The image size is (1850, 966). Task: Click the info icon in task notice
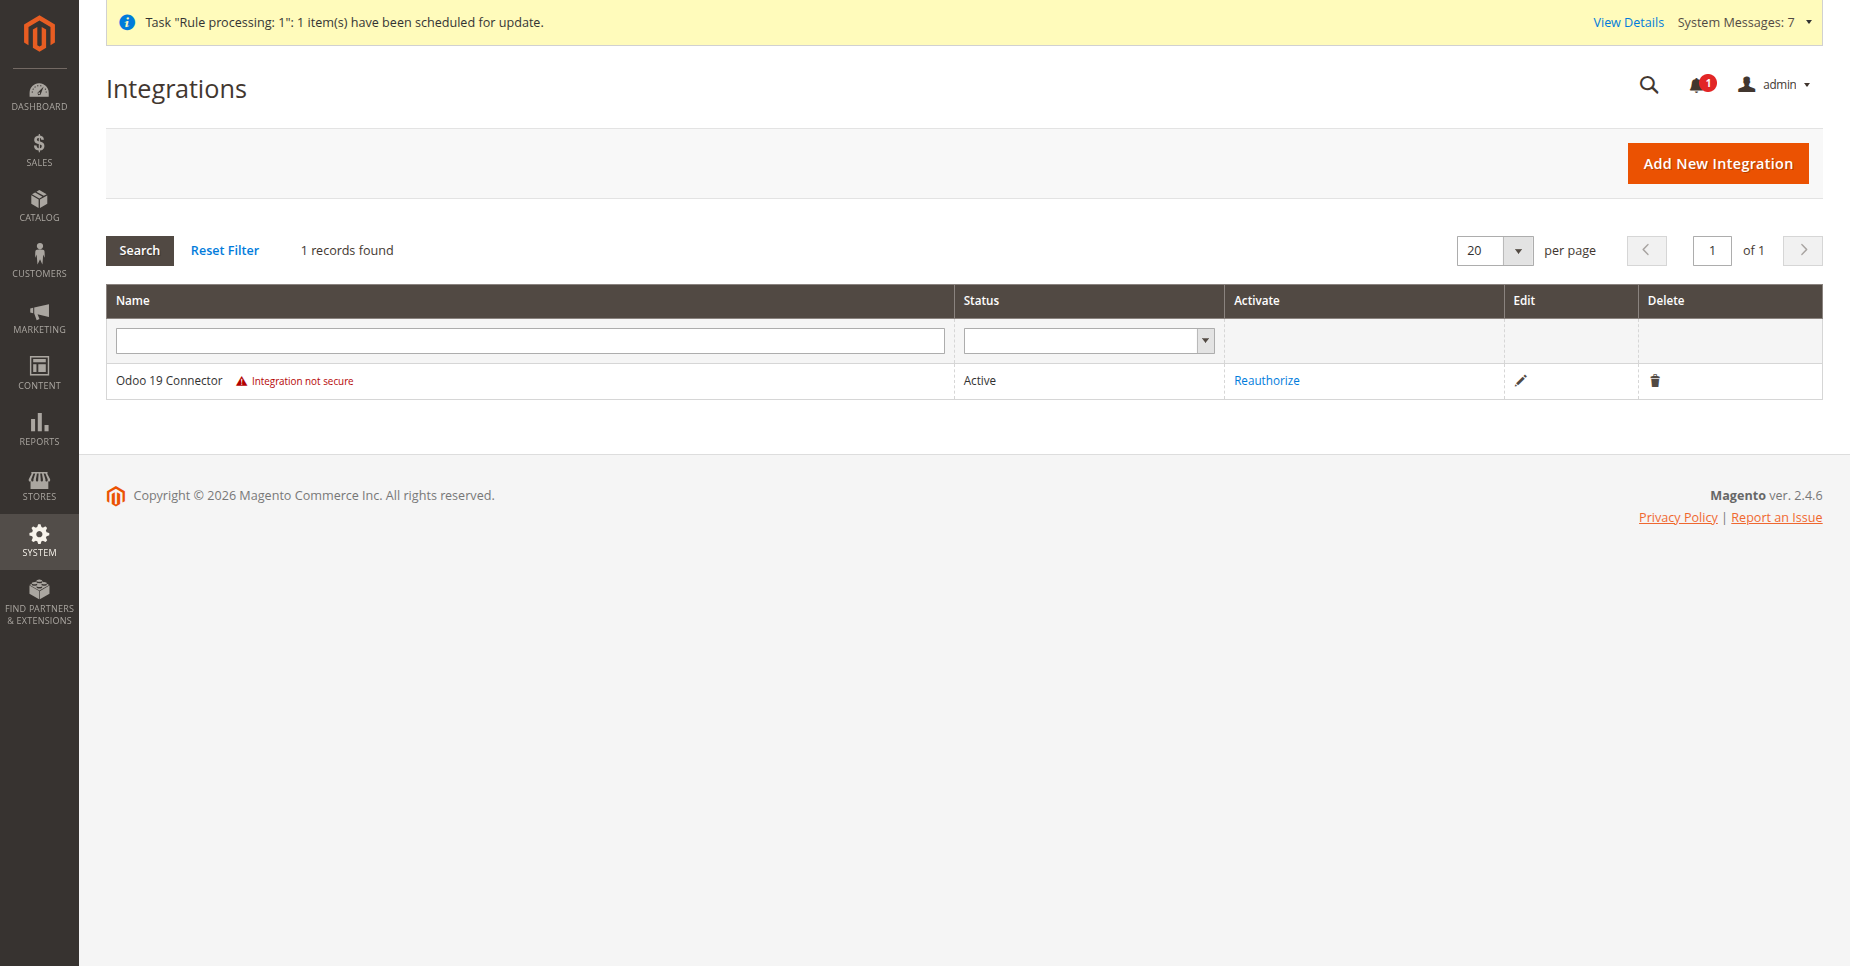(127, 22)
